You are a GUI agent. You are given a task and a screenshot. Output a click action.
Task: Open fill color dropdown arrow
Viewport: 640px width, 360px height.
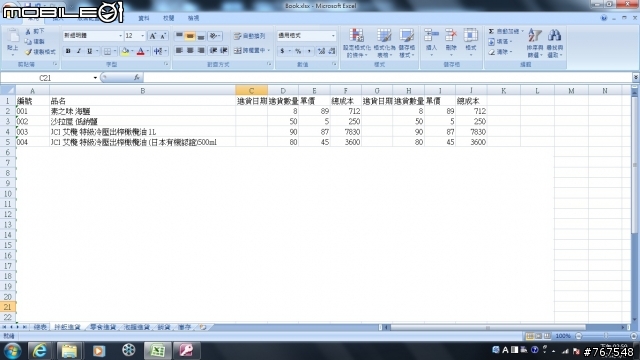point(132,51)
